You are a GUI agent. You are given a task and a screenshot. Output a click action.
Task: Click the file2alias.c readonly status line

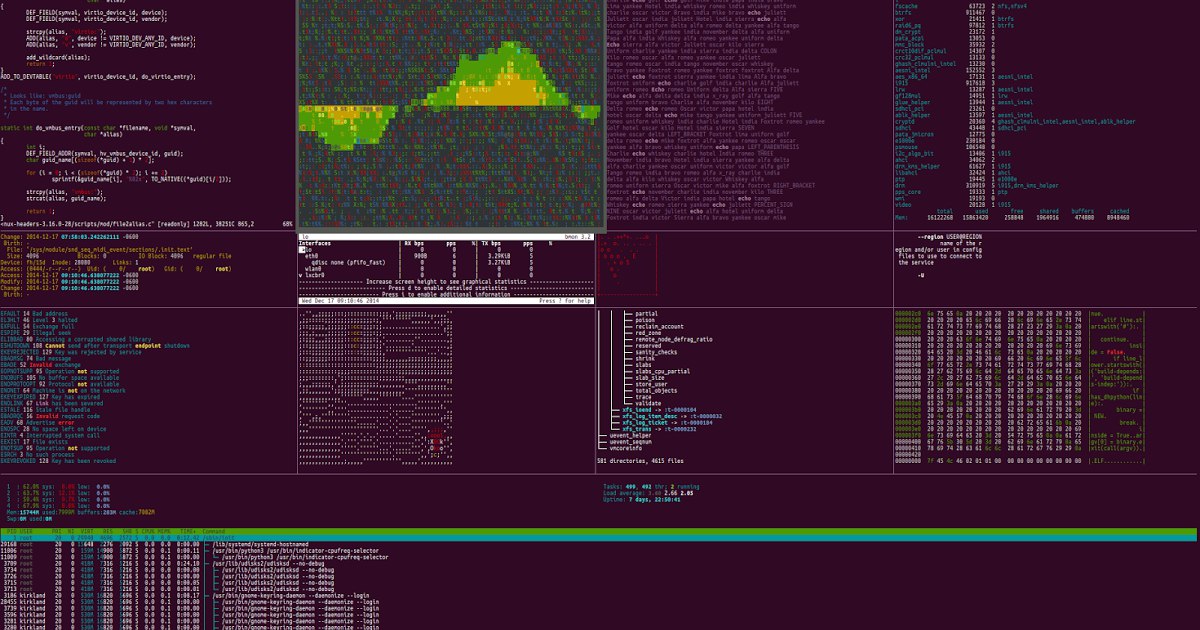coord(146,224)
